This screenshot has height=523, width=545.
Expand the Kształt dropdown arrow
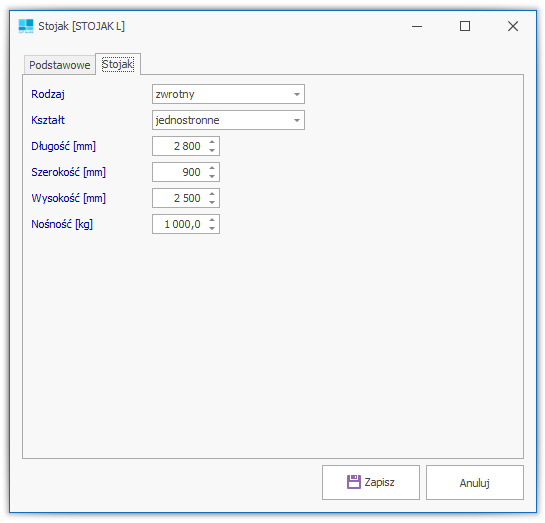pos(296,120)
